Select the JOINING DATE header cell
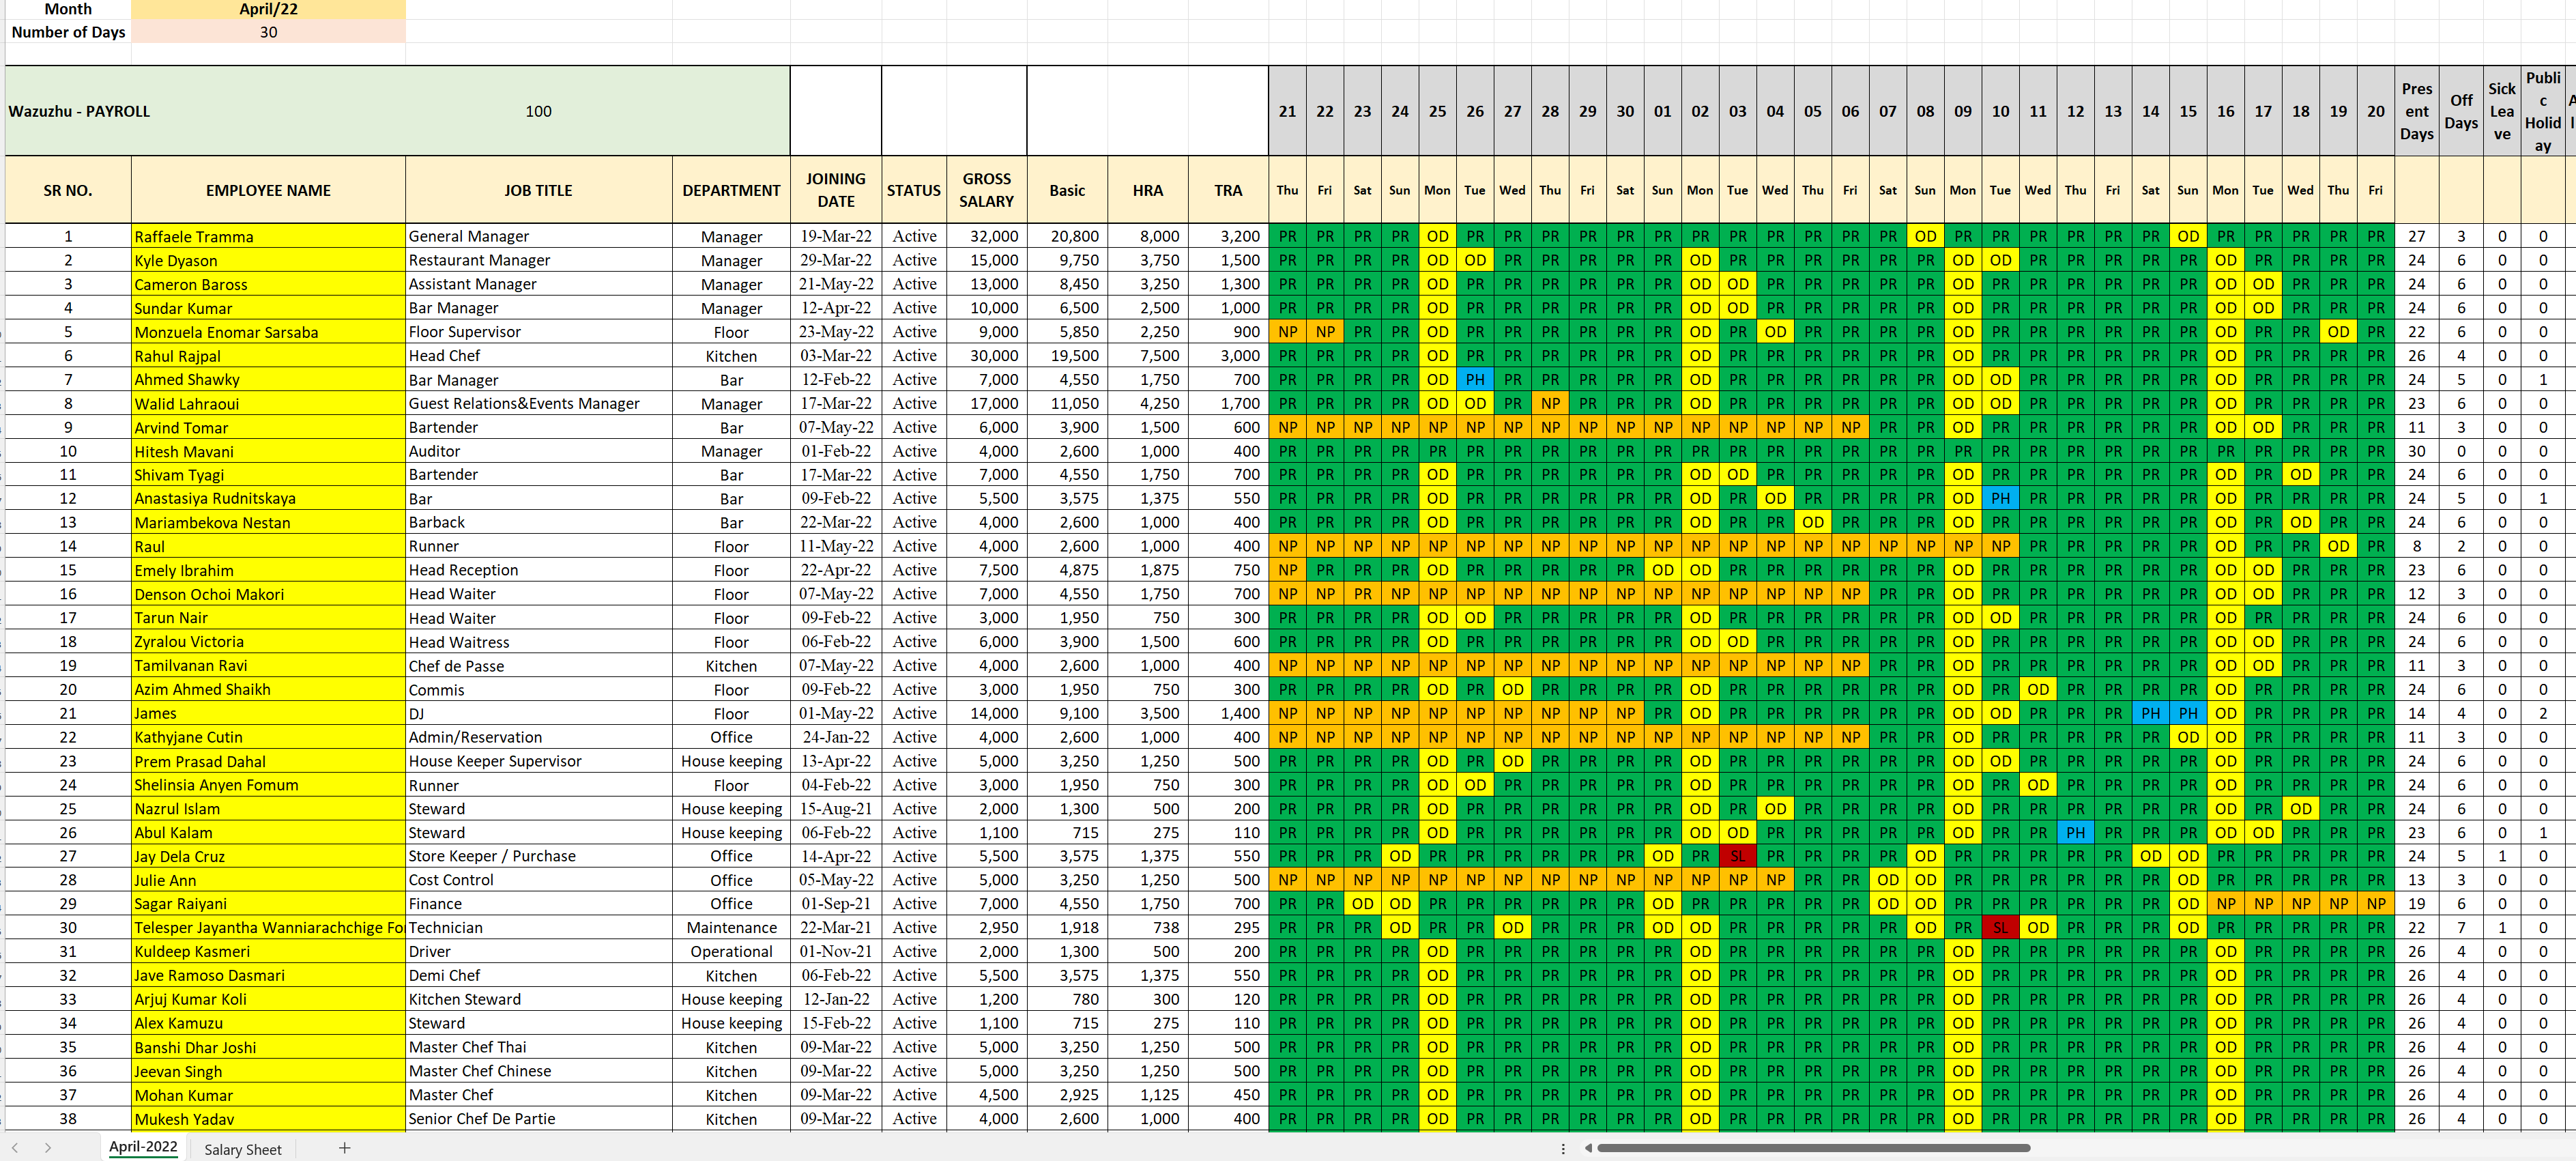2576x1161 pixels. [x=835, y=190]
